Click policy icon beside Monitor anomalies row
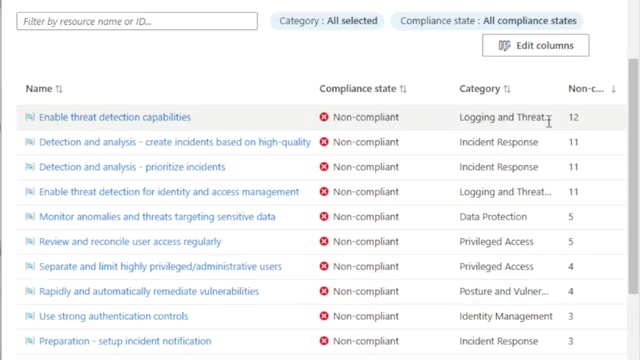The image size is (640, 360). (x=30, y=217)
